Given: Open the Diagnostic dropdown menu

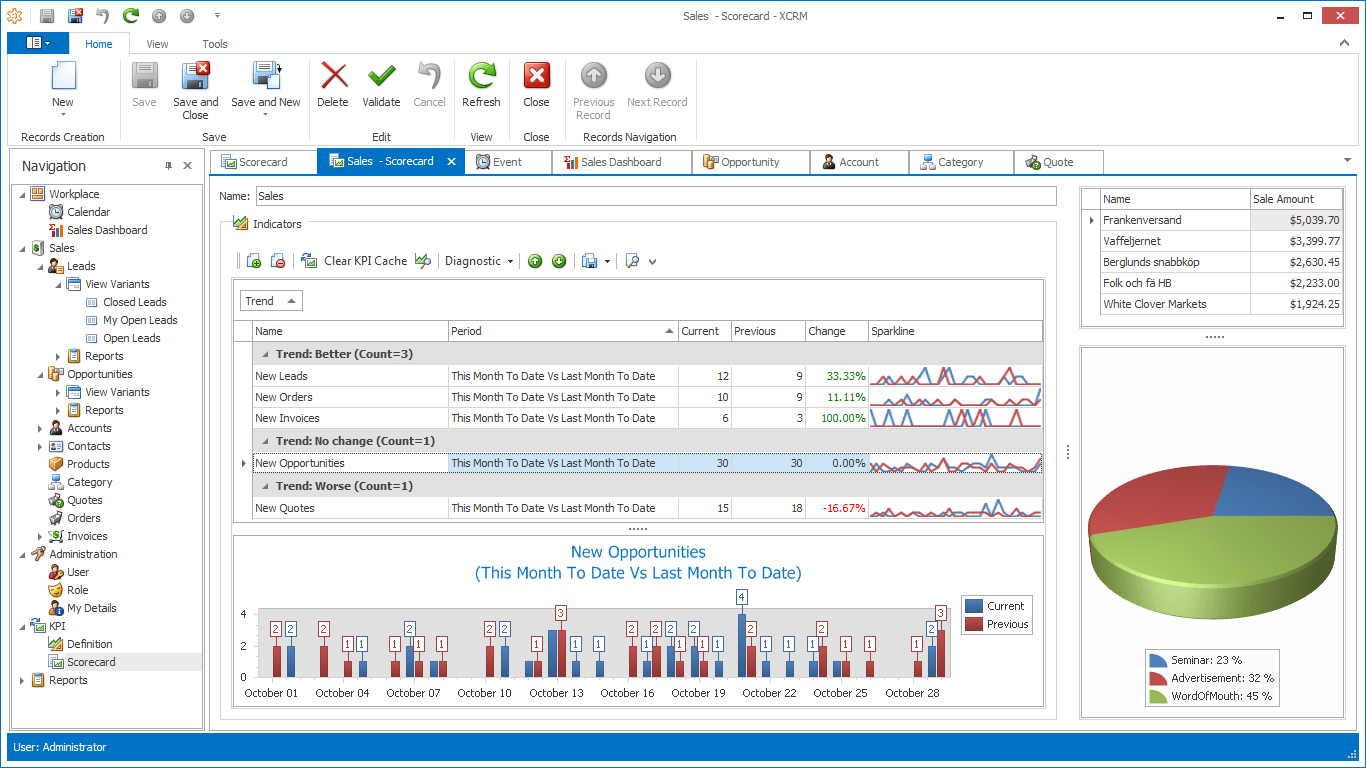Looking at the screenshot, I should point(479,261).
